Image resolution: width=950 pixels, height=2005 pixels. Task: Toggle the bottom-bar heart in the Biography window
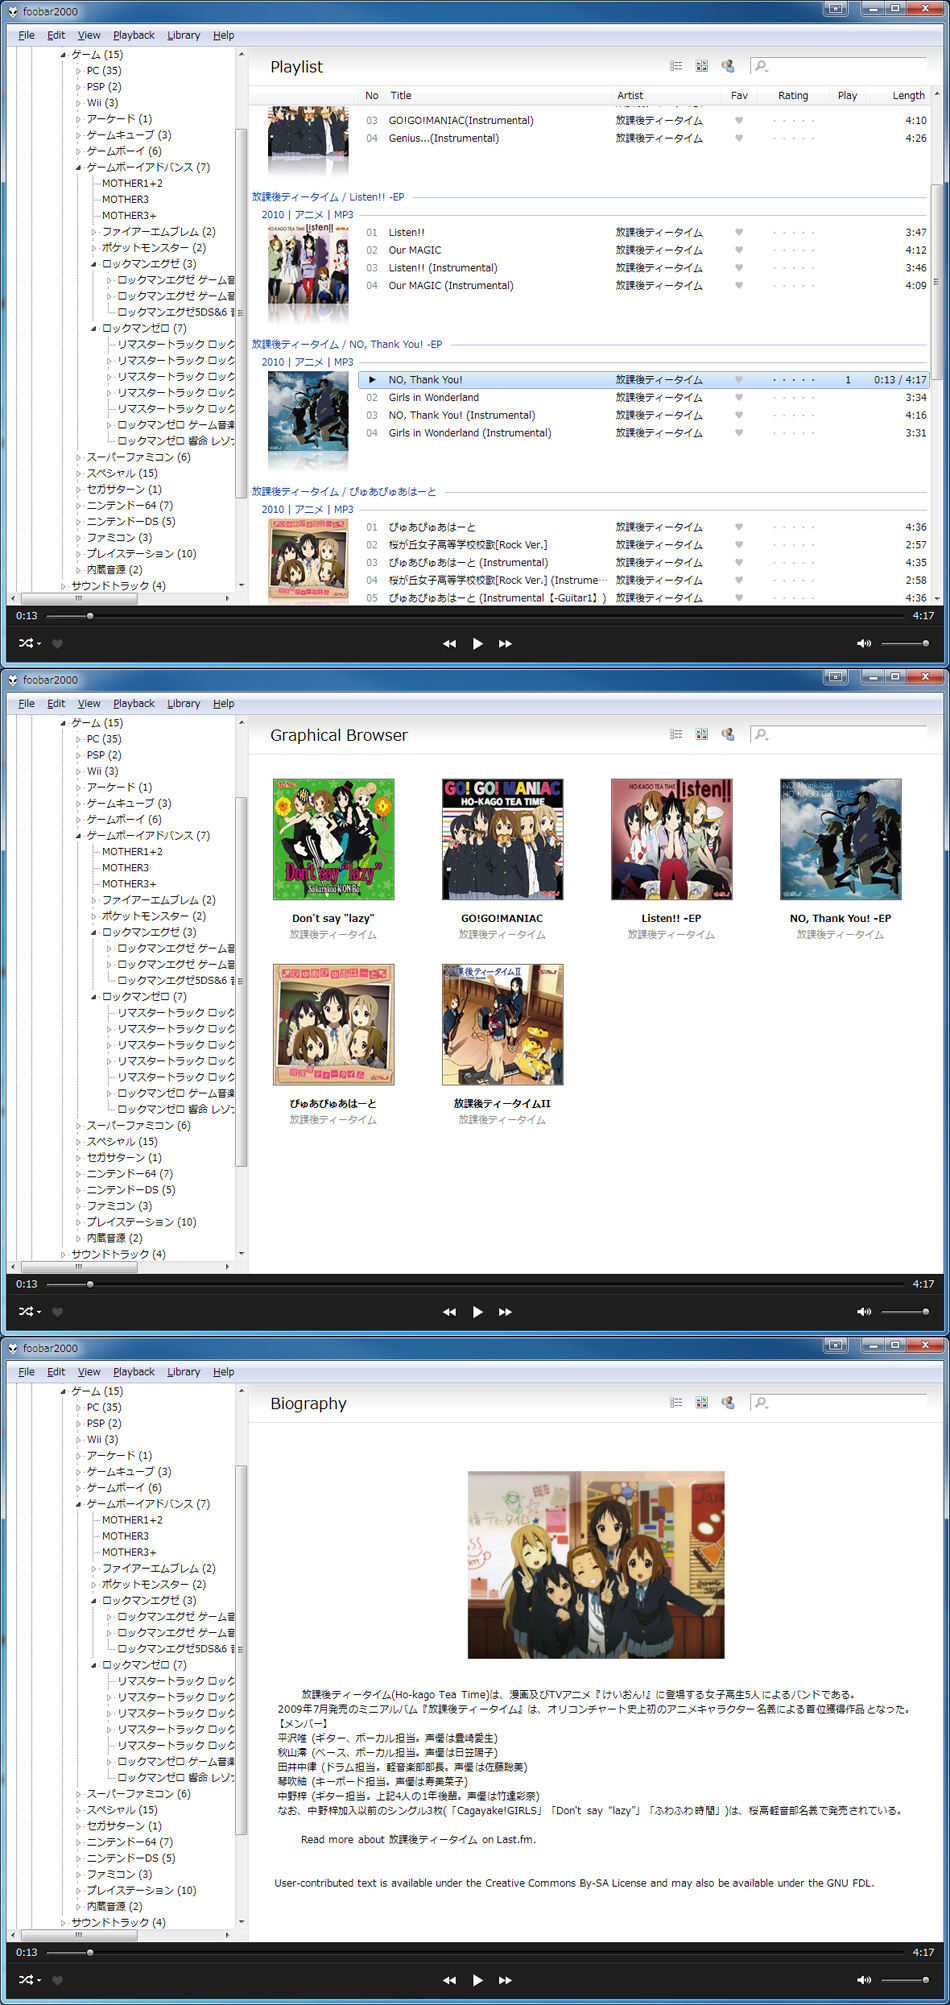pos(57,1980)
